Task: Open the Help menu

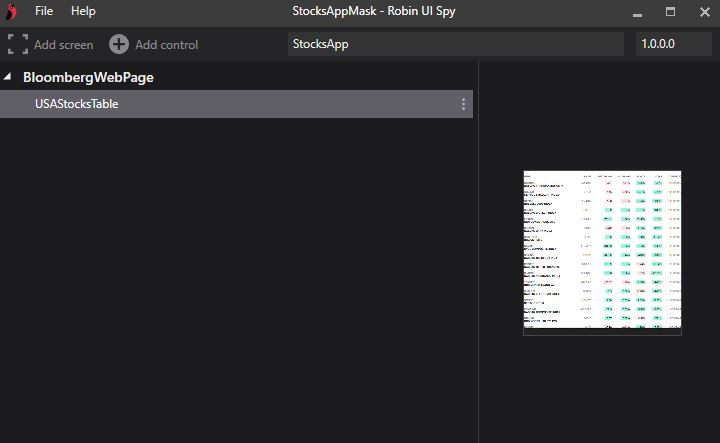Action: click(x=83, y=11)
